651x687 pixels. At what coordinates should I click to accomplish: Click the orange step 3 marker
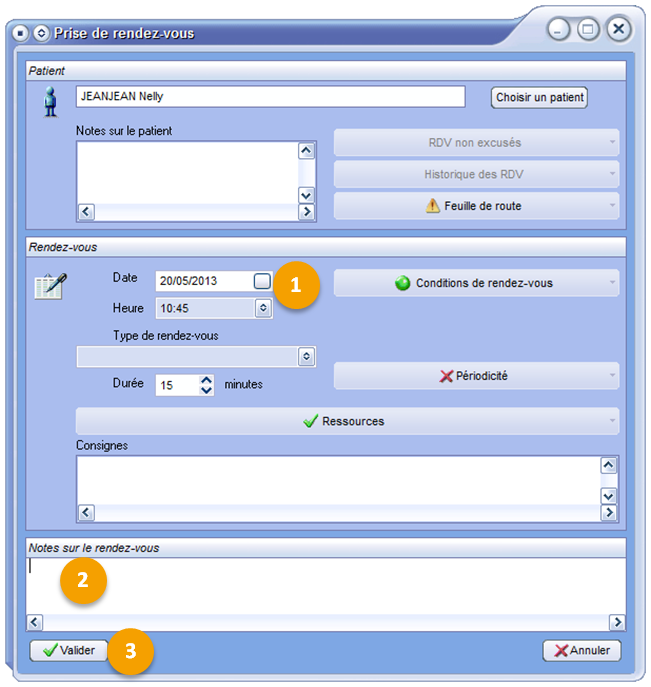pyautogui.click(x=130, y=651)
